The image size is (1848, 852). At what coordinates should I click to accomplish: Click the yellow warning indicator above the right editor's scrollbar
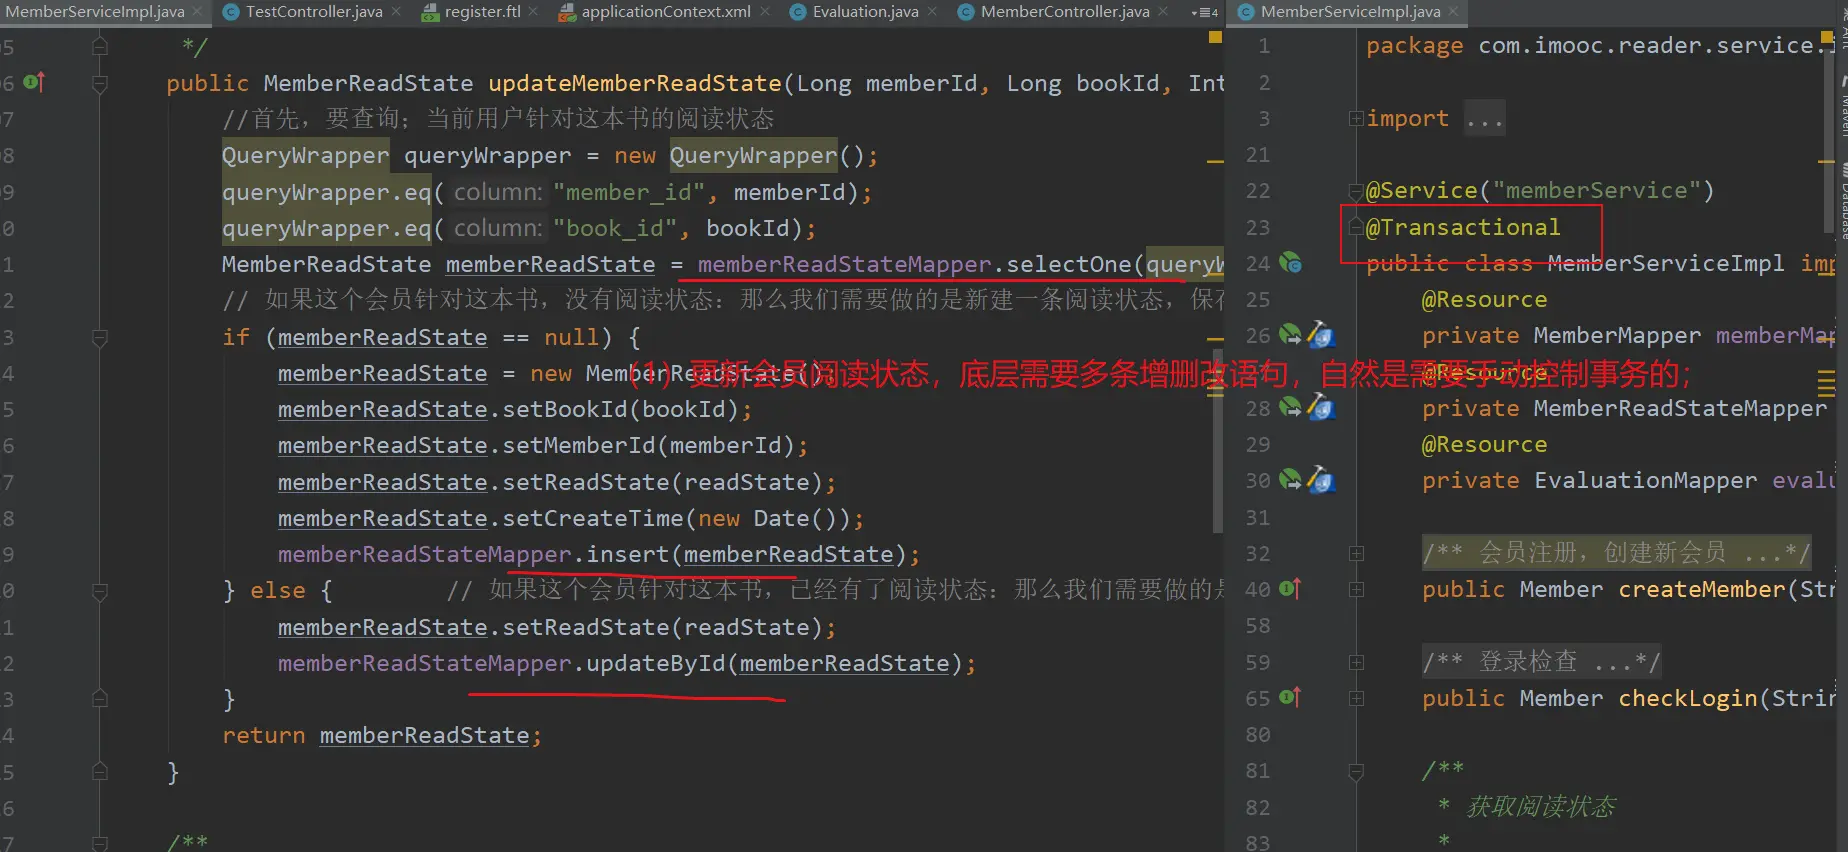click(1828, 37)
